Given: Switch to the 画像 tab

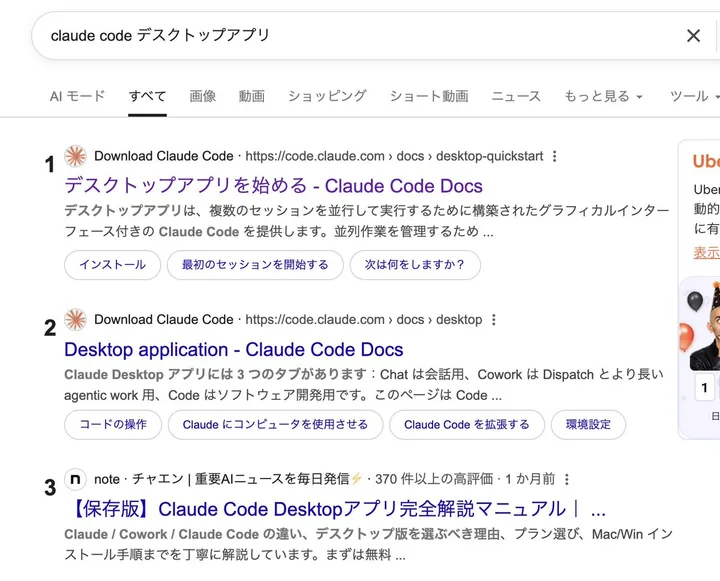Looking at the screenshot, I should point(202,96).
